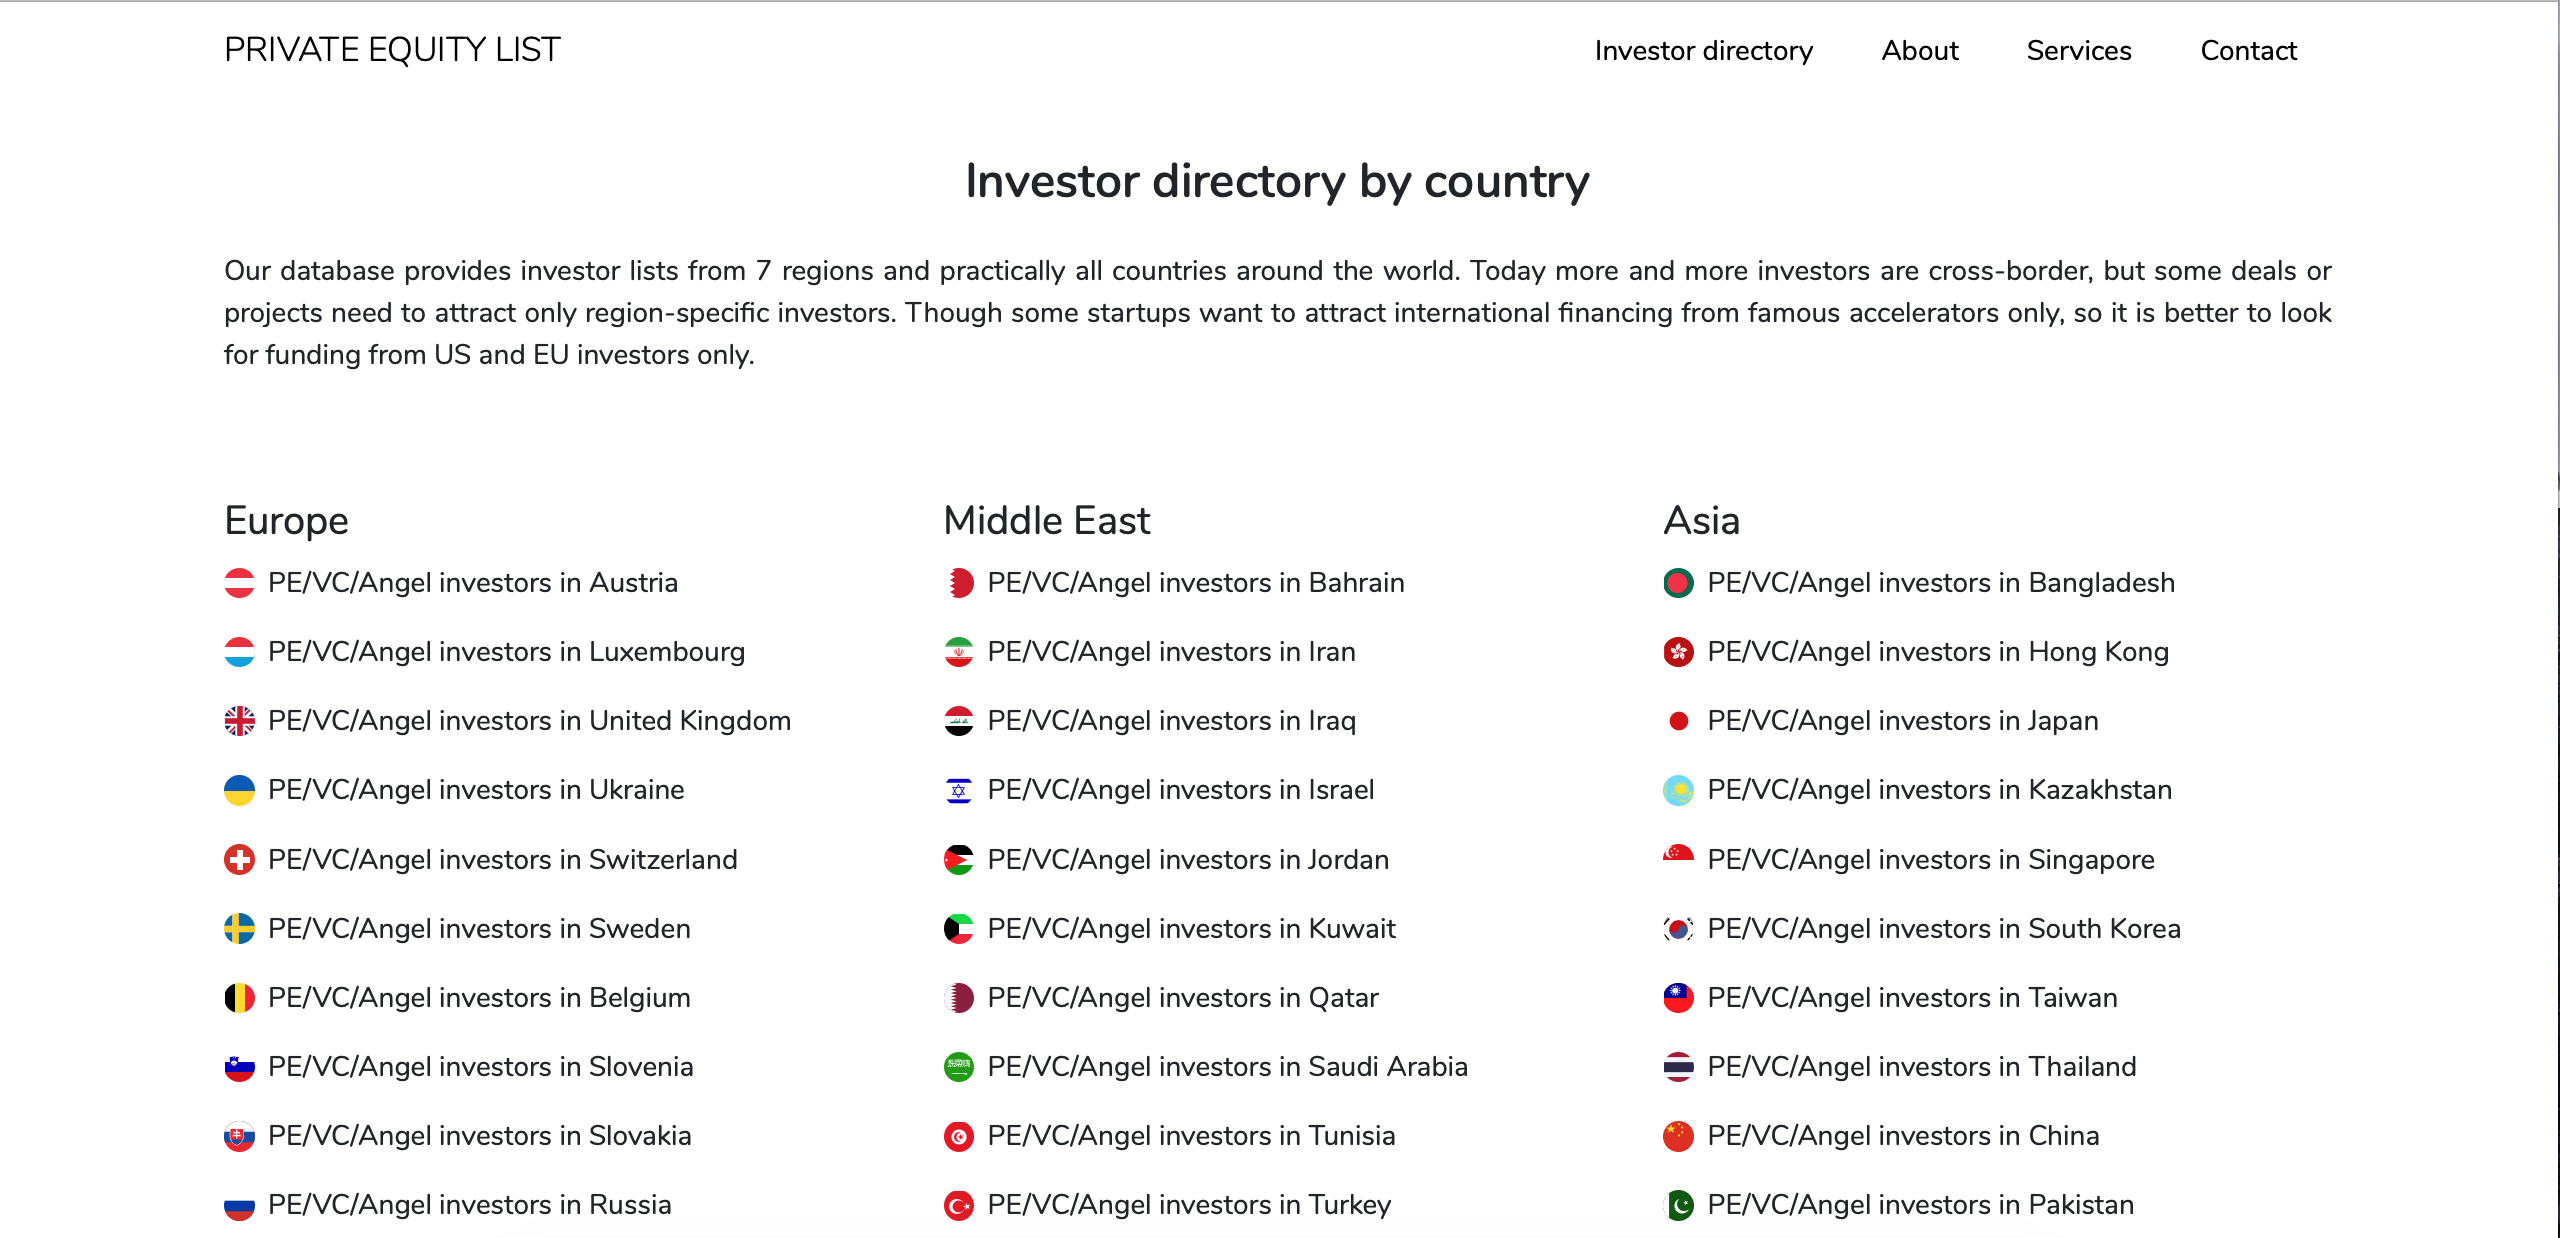
Task: Click the Saudi Arabia flag icon
Action: tap(959, 1066)
